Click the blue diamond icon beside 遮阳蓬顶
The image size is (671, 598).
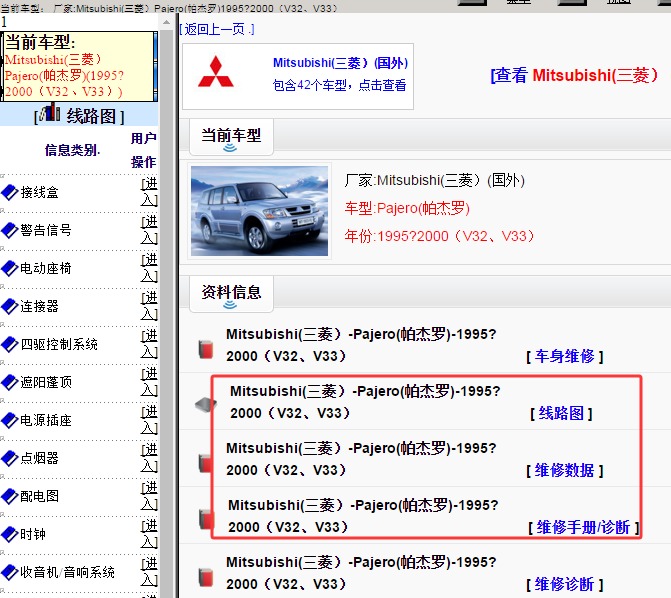point(9,383)
